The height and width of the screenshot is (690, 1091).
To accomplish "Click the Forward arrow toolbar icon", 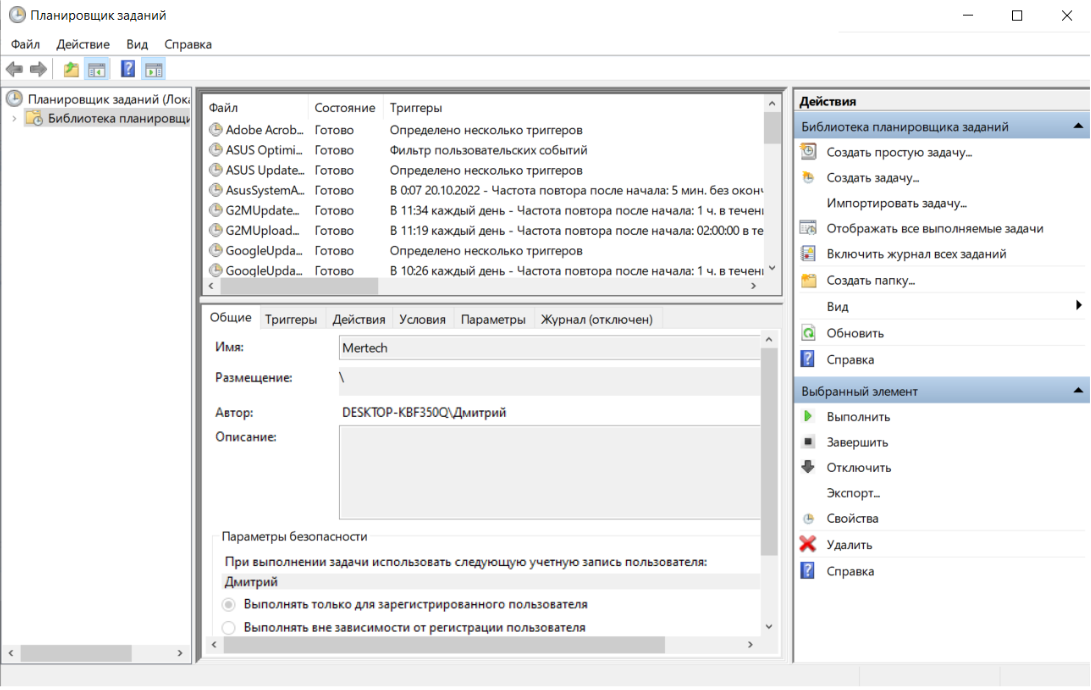I will click(x=38, y=69).
